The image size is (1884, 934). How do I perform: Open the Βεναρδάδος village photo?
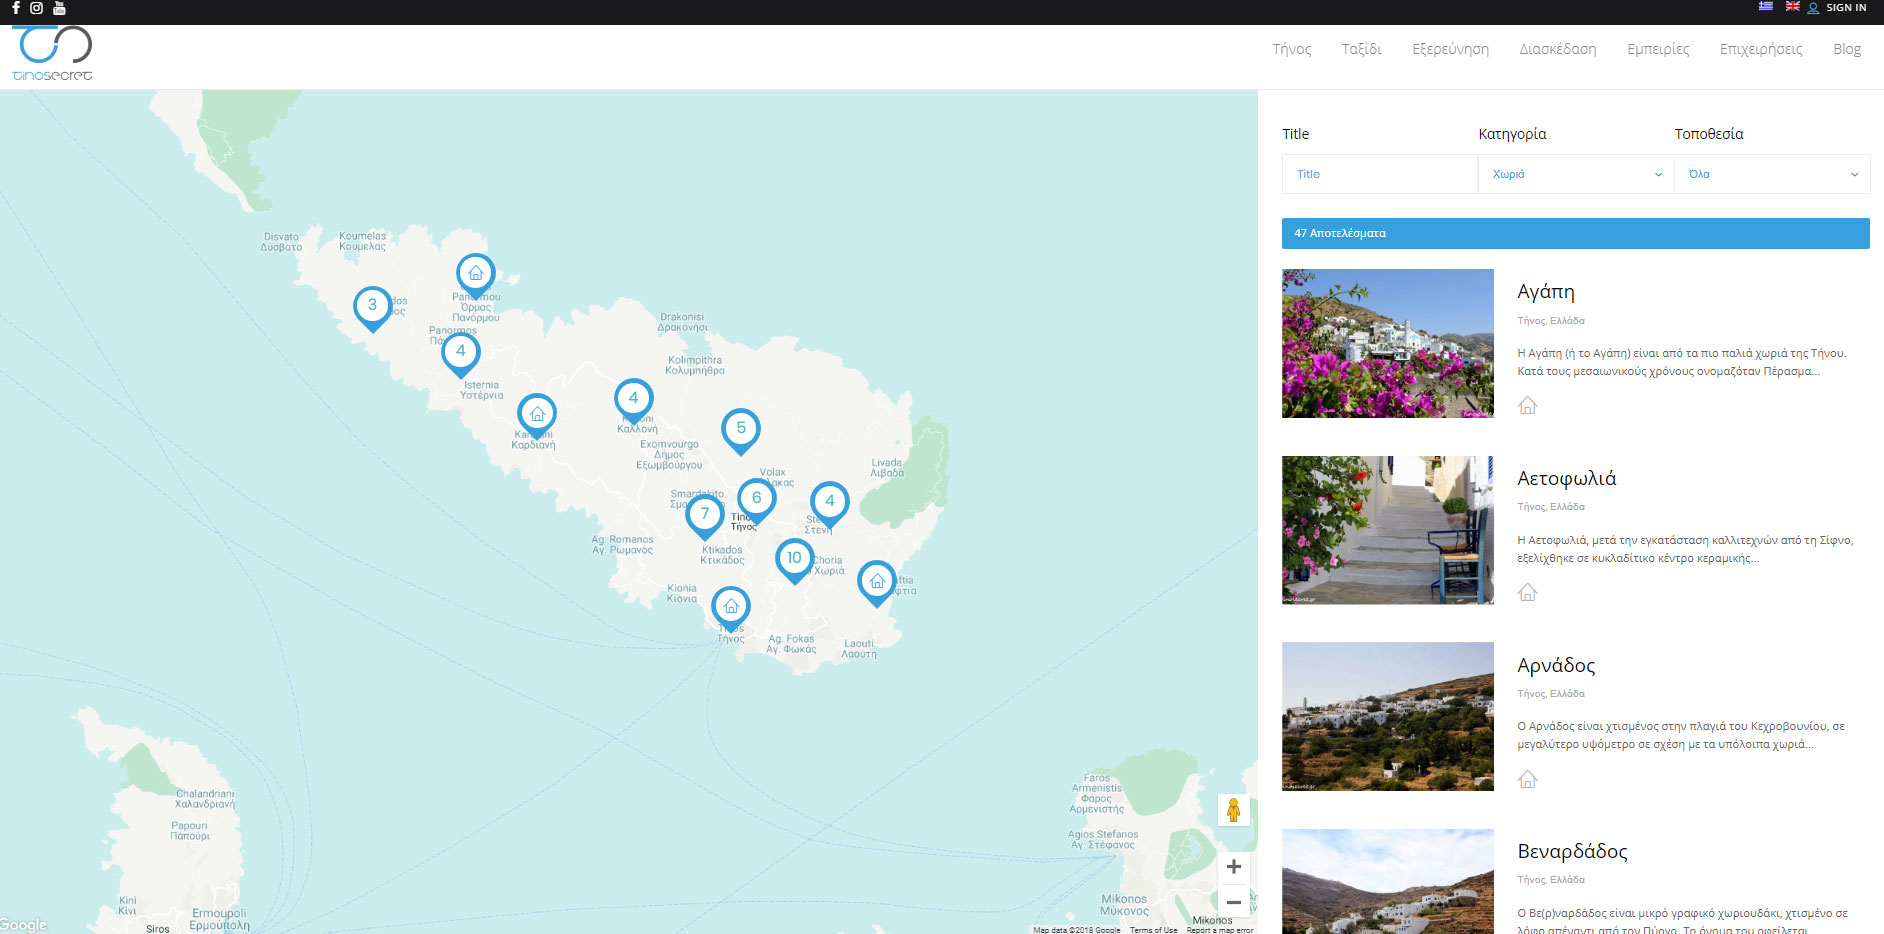[x=1388, y=881]
